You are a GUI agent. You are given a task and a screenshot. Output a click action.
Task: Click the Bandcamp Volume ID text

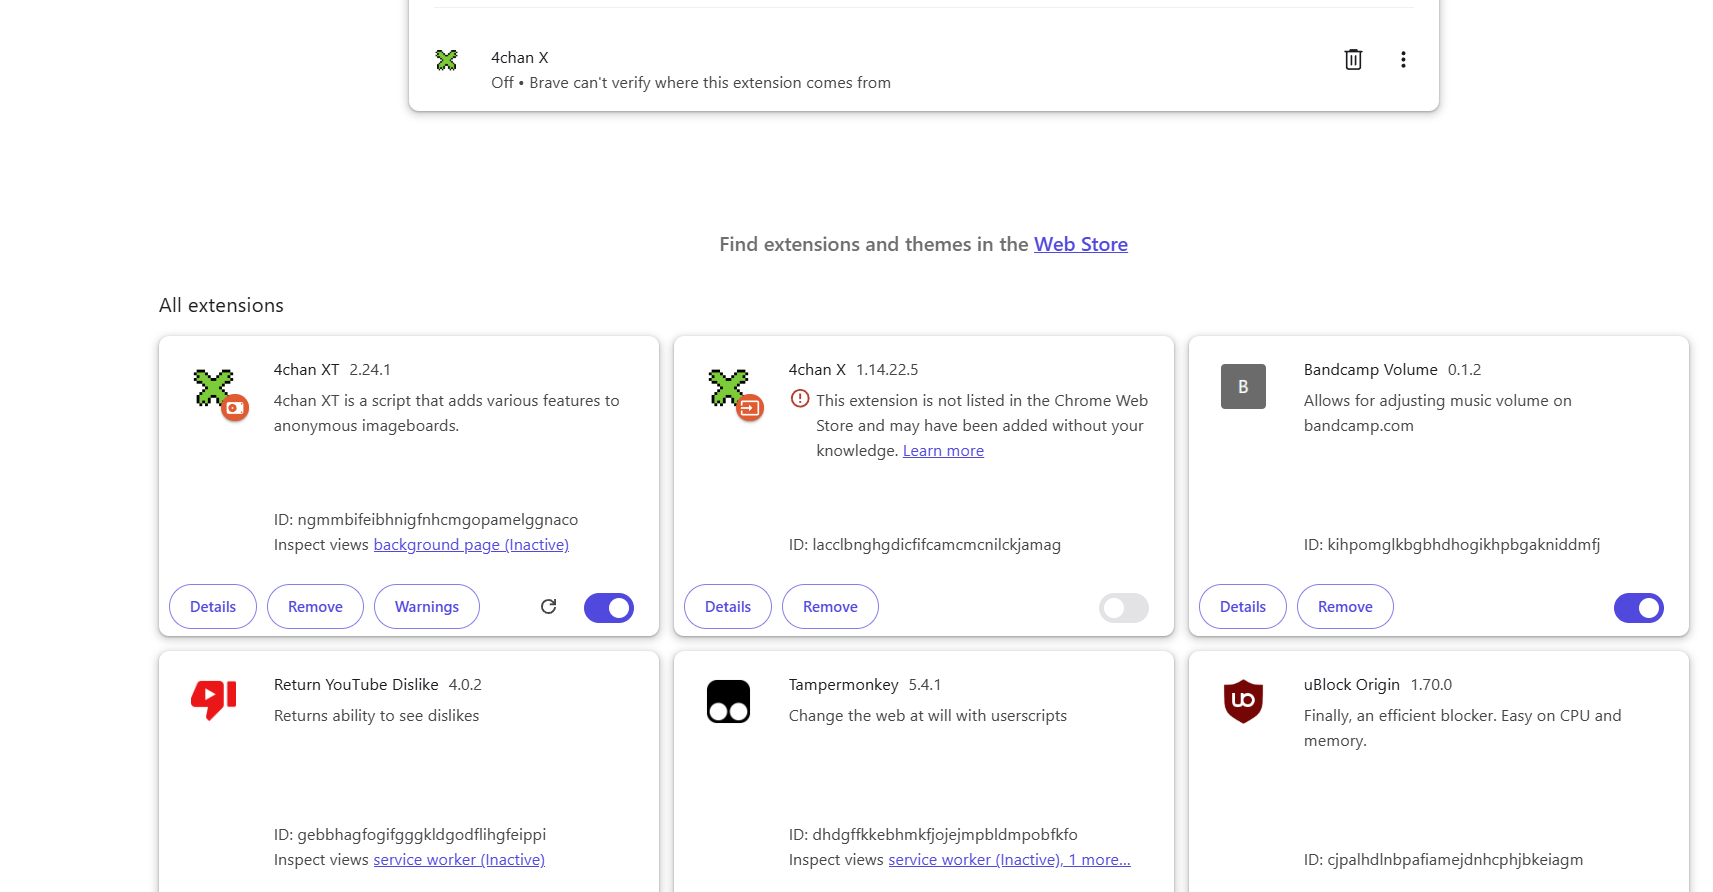point(1452,545)
